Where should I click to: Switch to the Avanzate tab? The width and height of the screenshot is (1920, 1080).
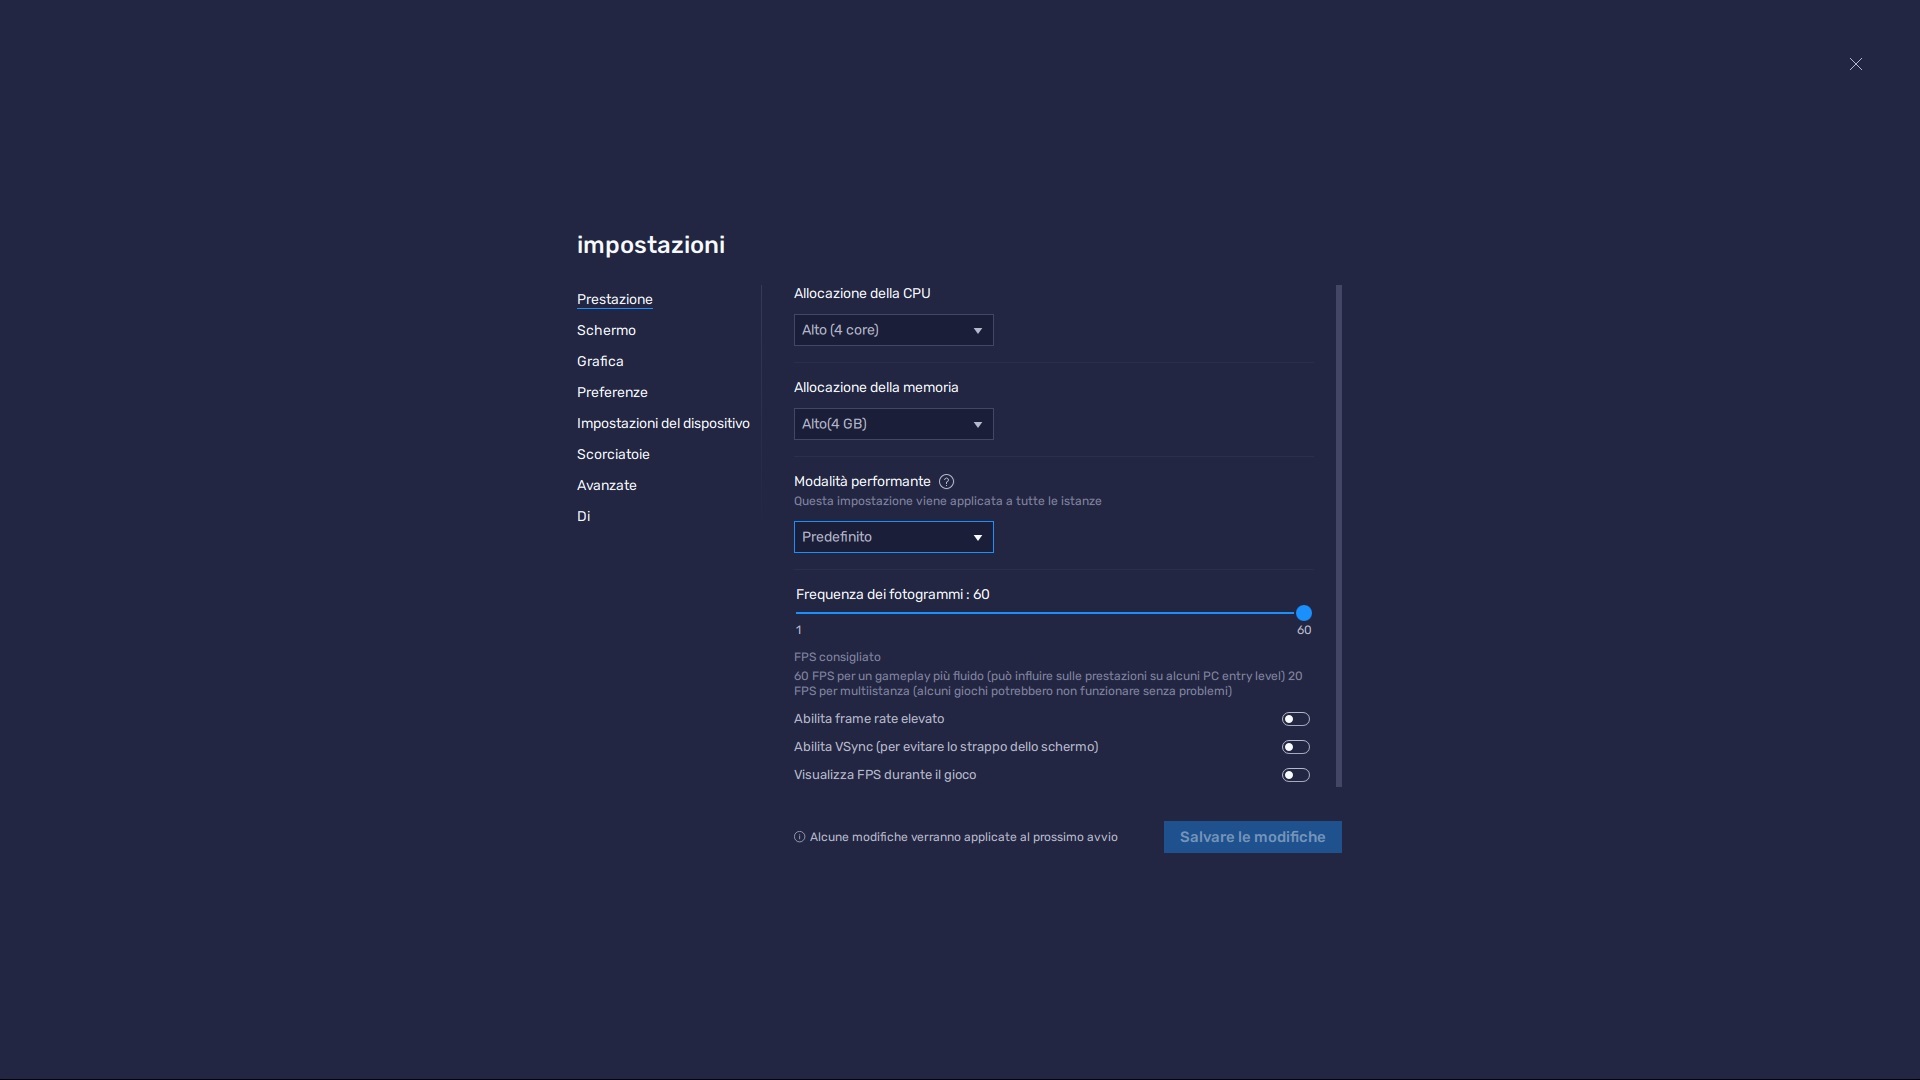point(606,485)
